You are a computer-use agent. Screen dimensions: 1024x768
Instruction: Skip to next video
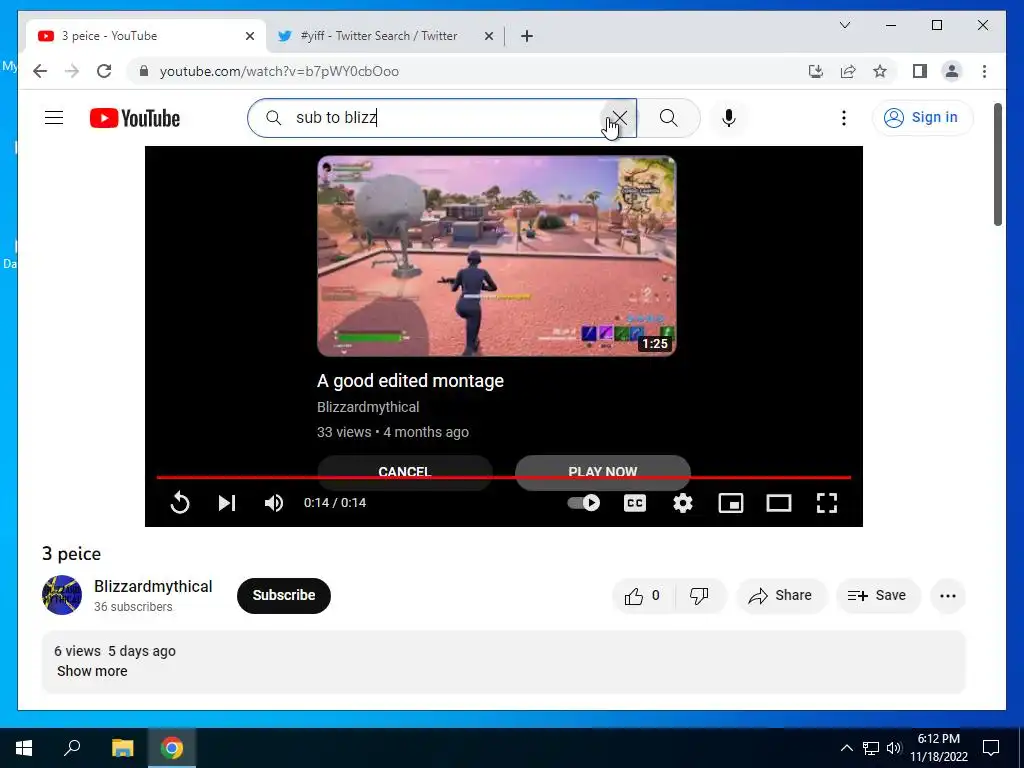click(x=227, y=503)
